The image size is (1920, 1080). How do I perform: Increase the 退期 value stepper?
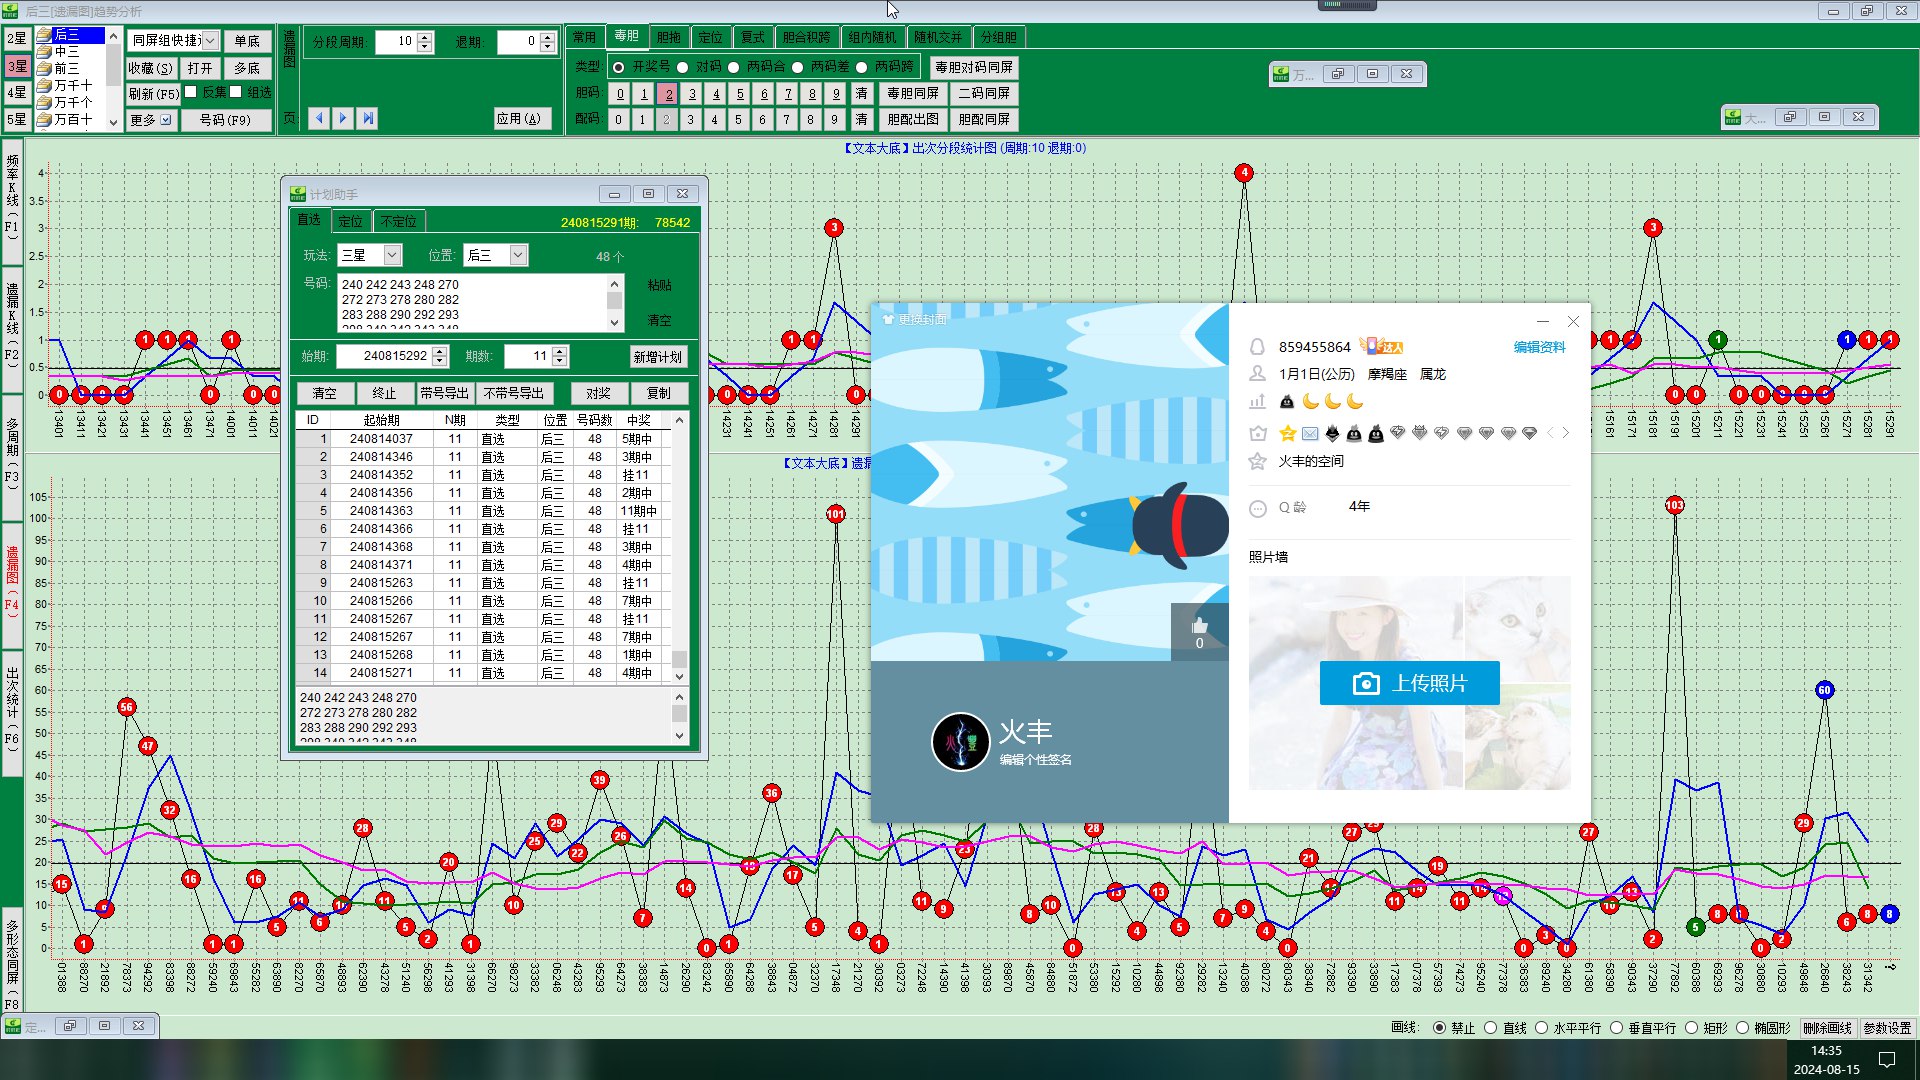pyautogui.click(x=547, y=37)
